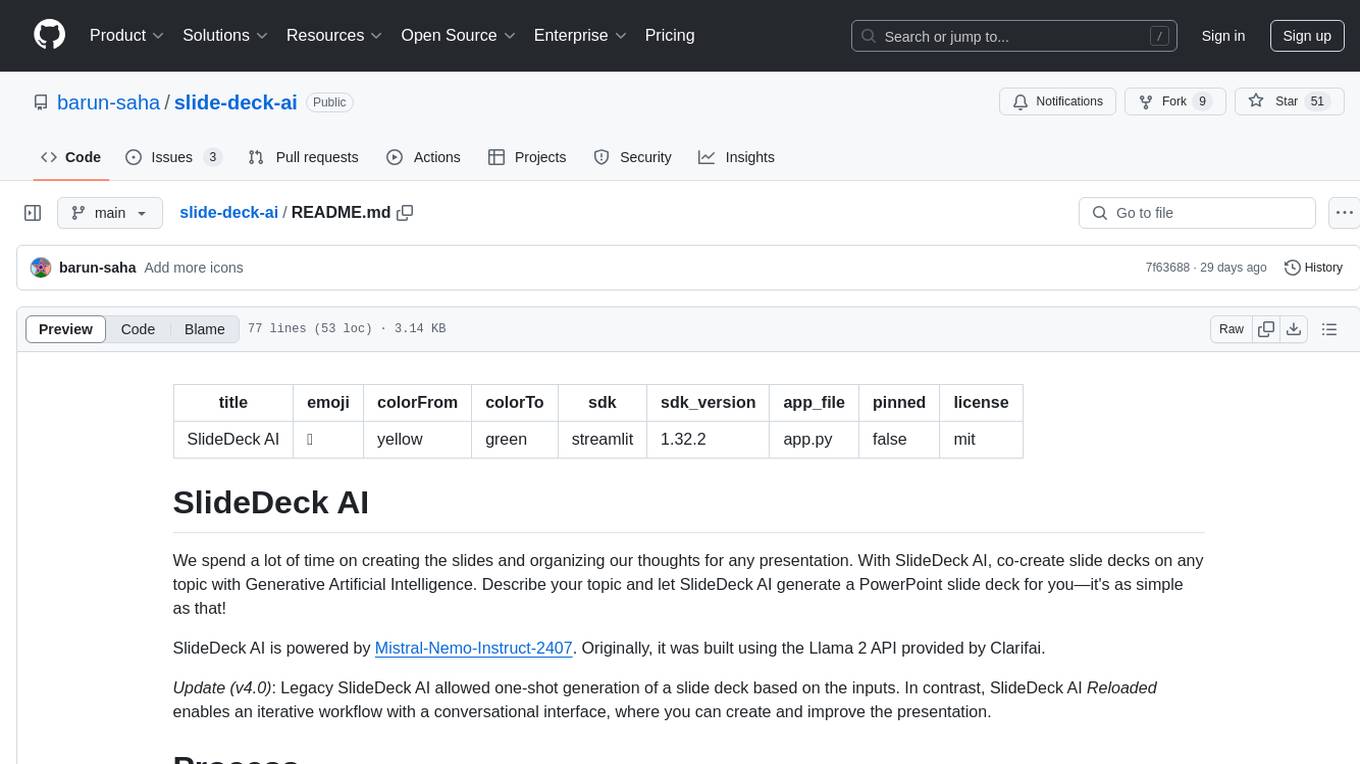Screen dimensions: 1360x764
Task: Click the mit license cell
Action: point(981,439)
